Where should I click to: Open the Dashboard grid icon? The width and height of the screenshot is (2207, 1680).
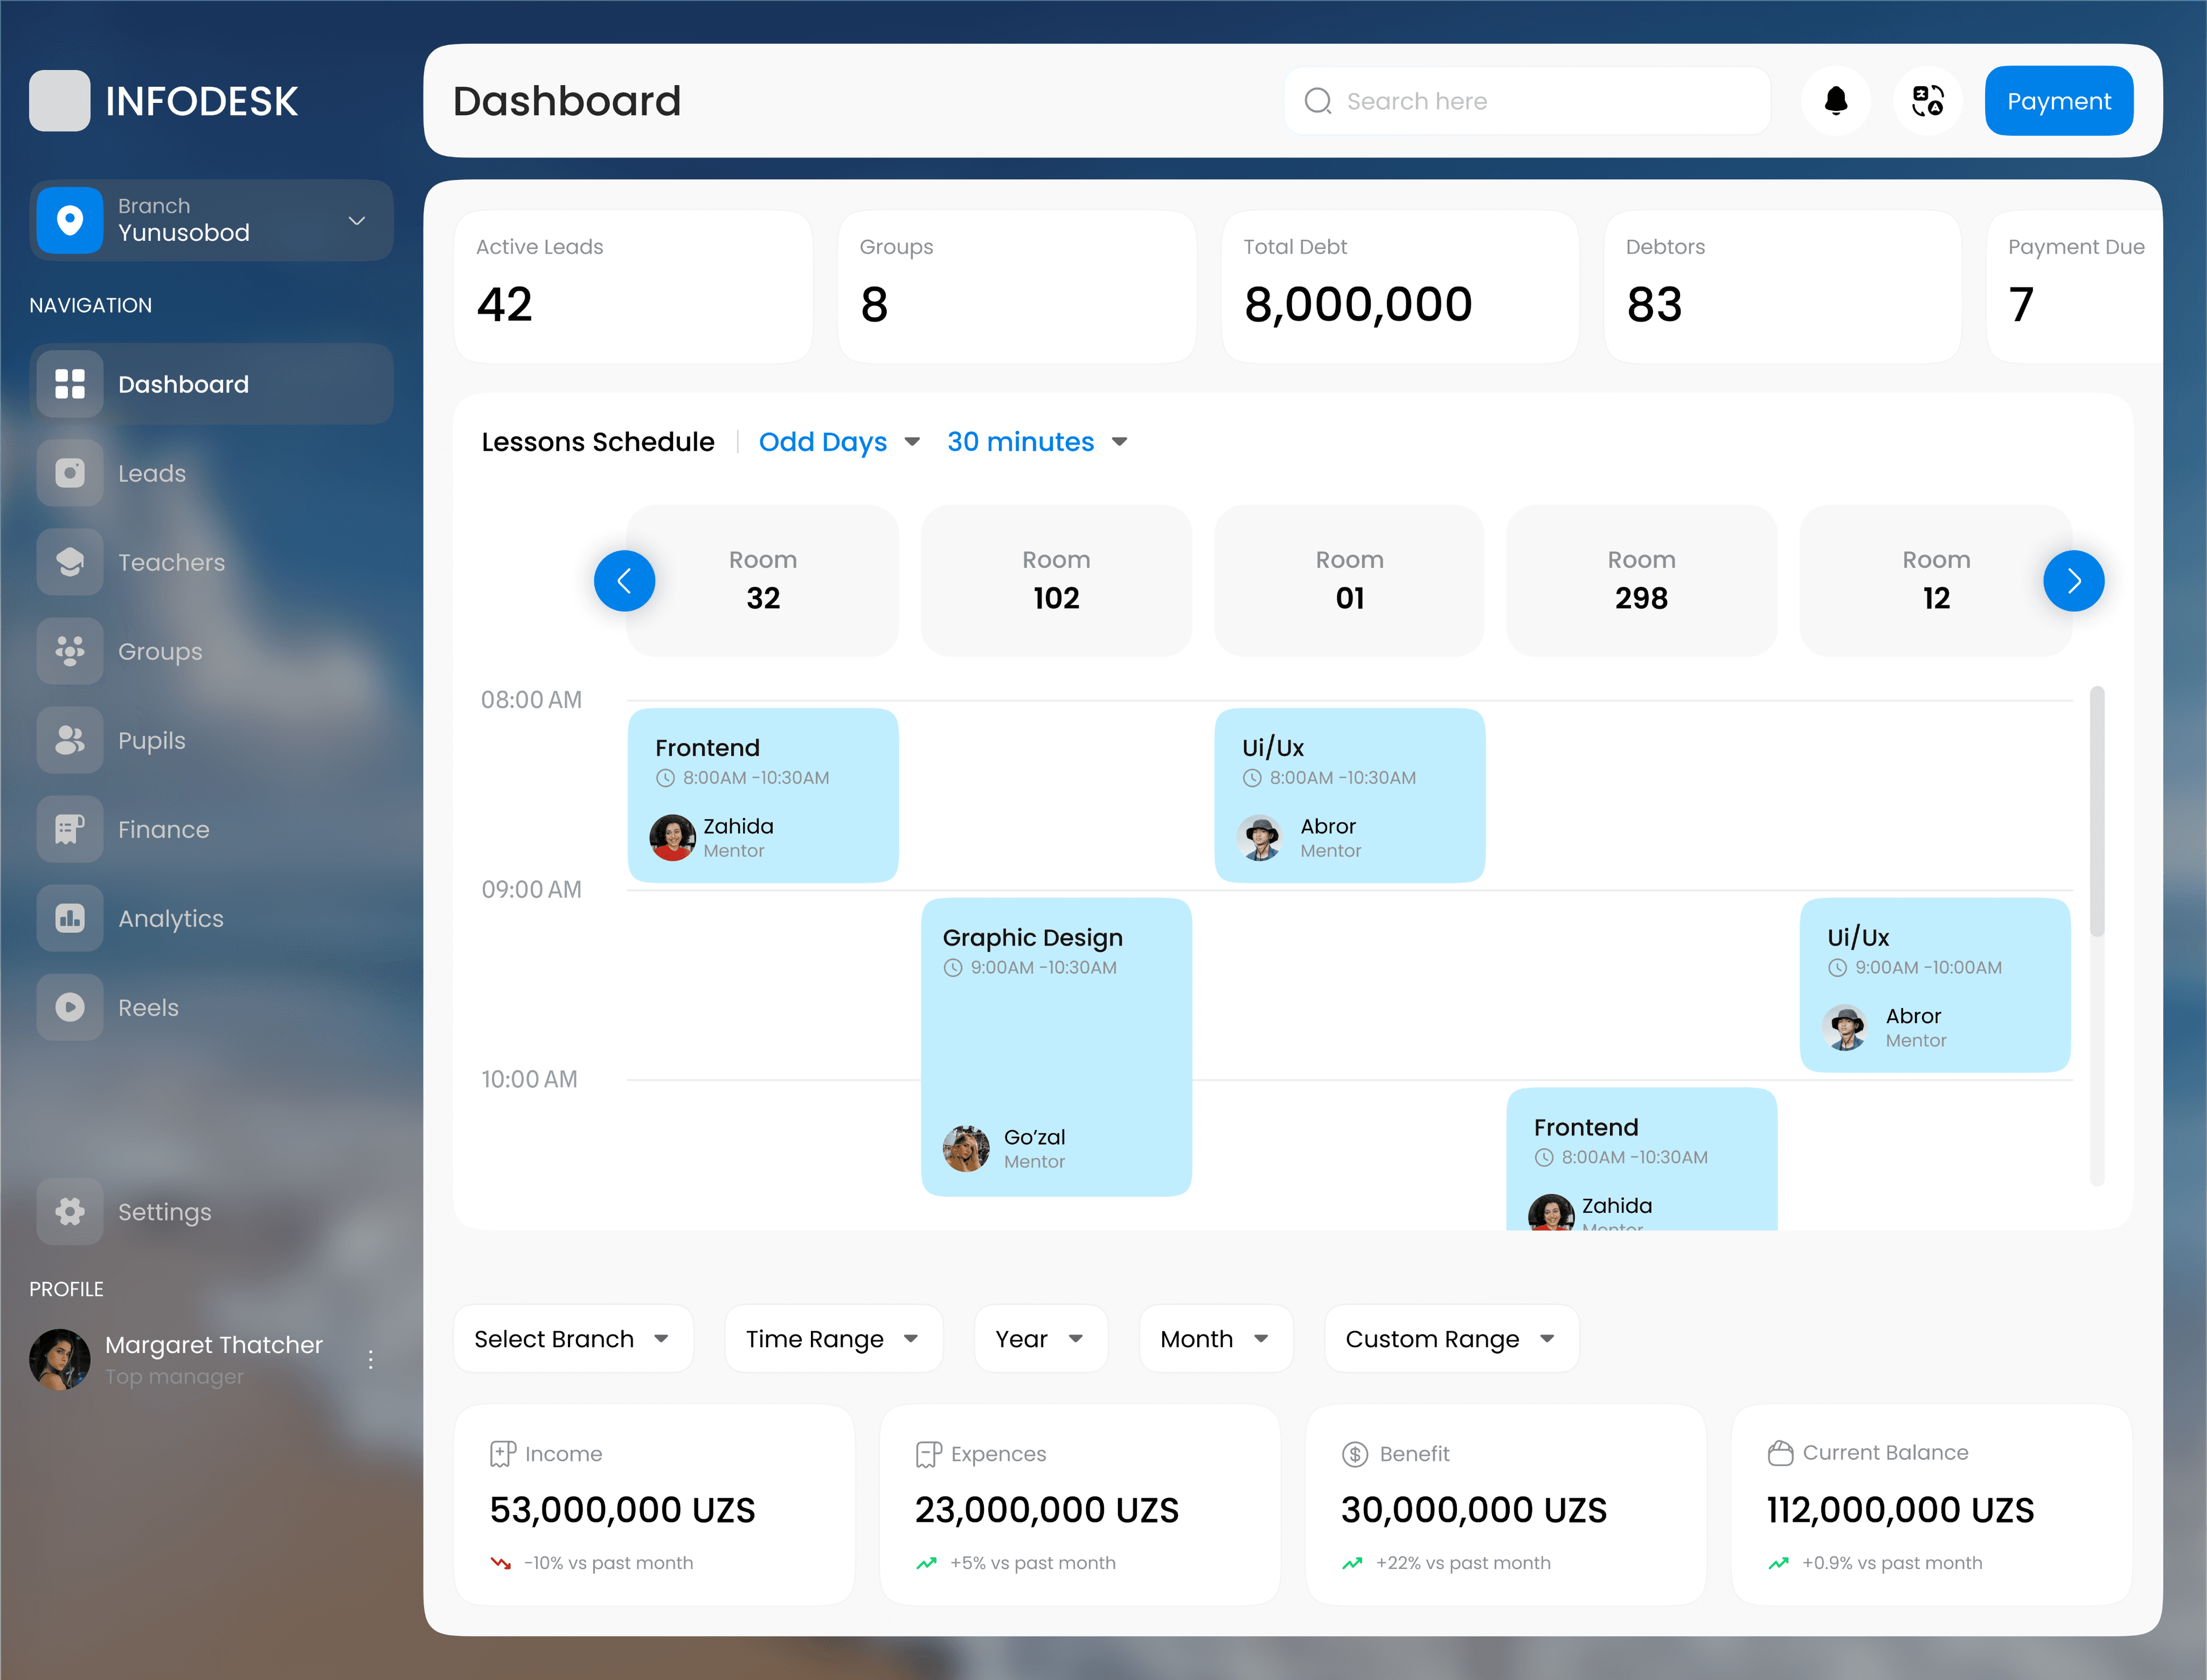point(70,384)
